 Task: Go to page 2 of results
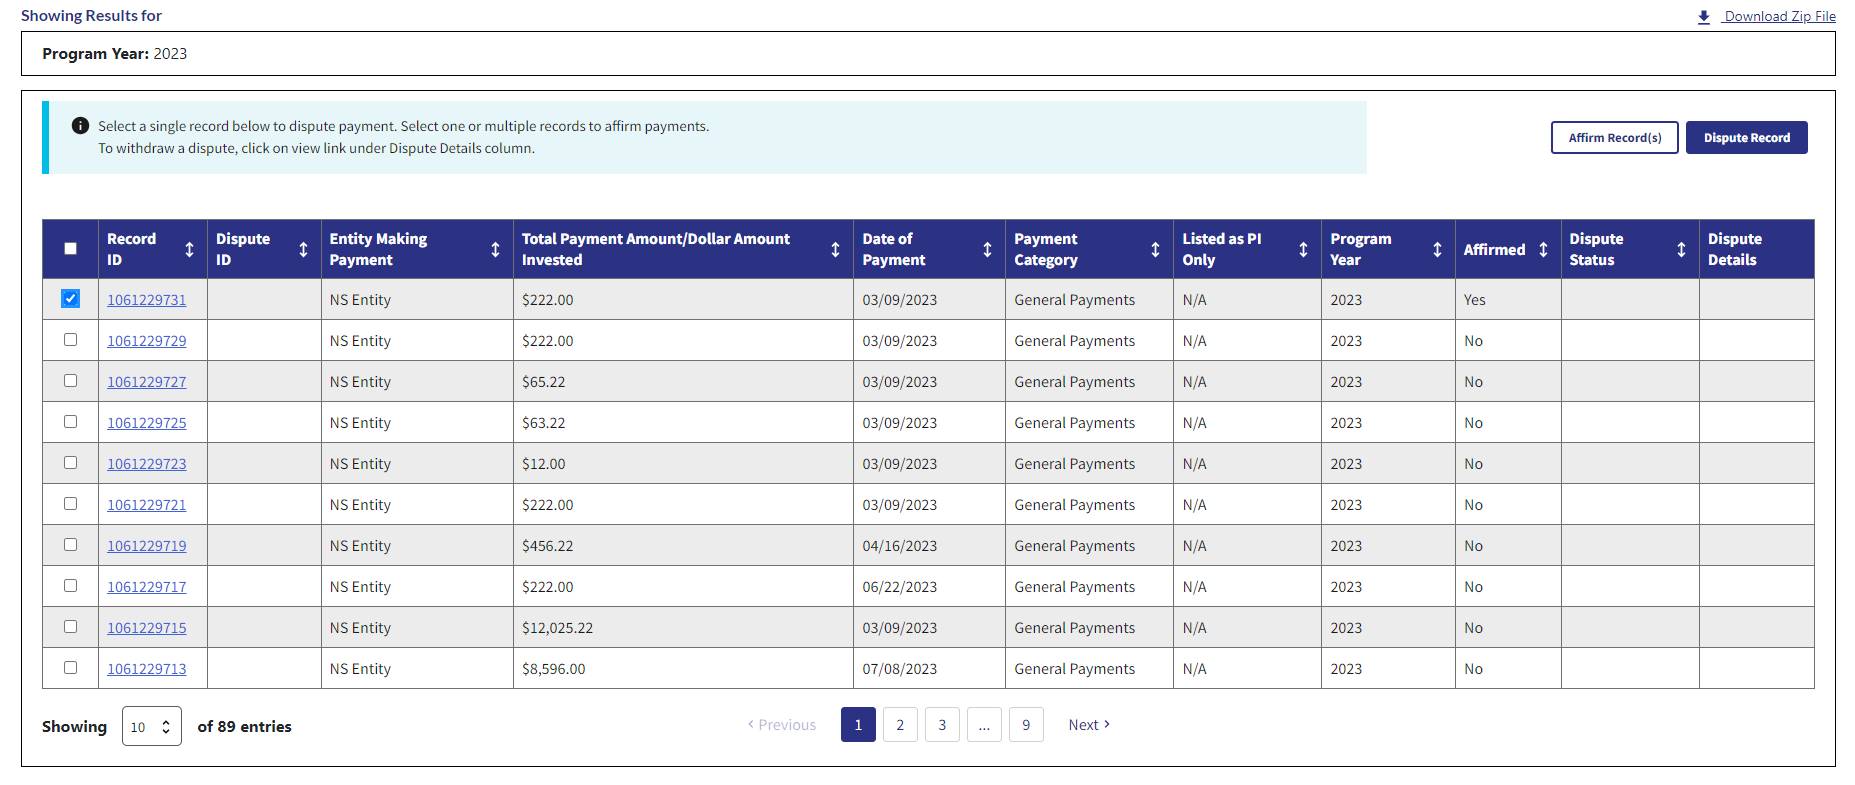coord(900,725)
